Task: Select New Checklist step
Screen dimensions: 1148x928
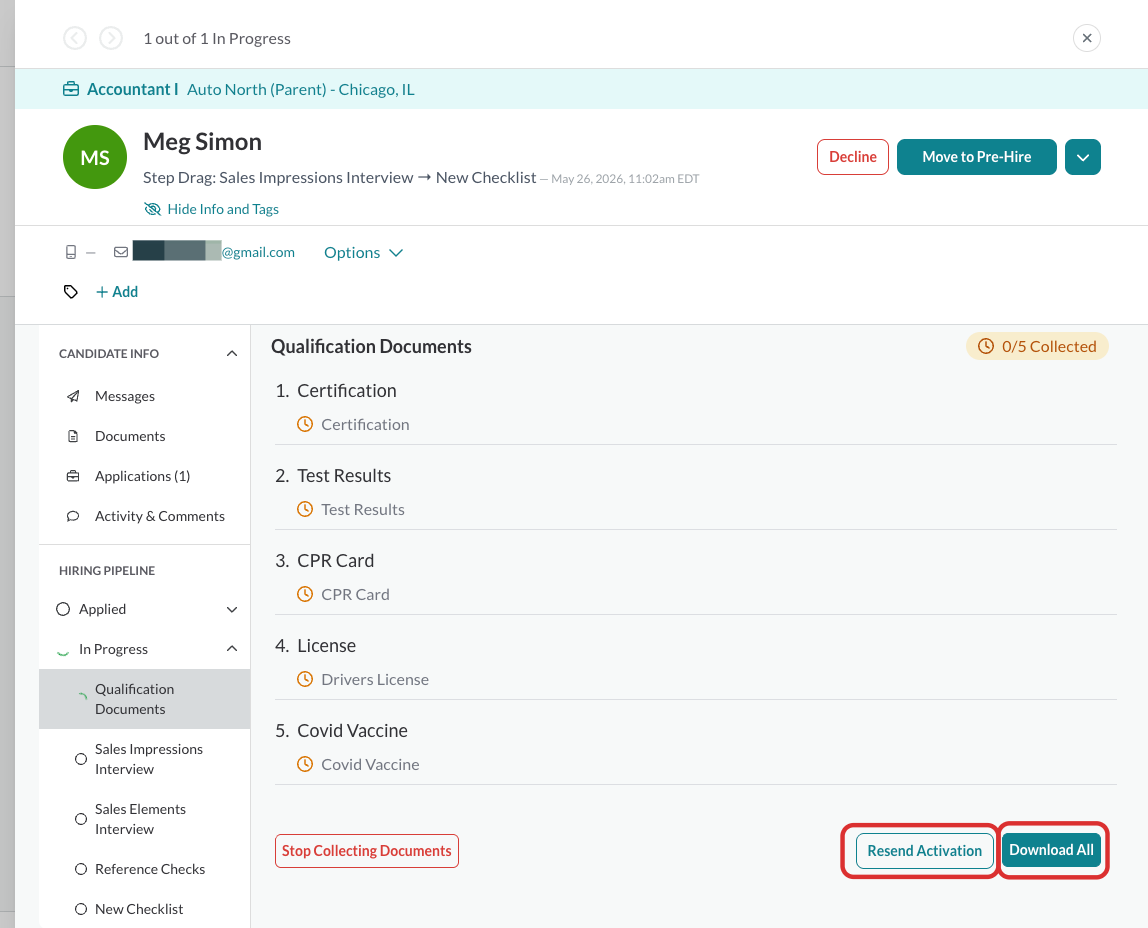Action: click(138, 909)
